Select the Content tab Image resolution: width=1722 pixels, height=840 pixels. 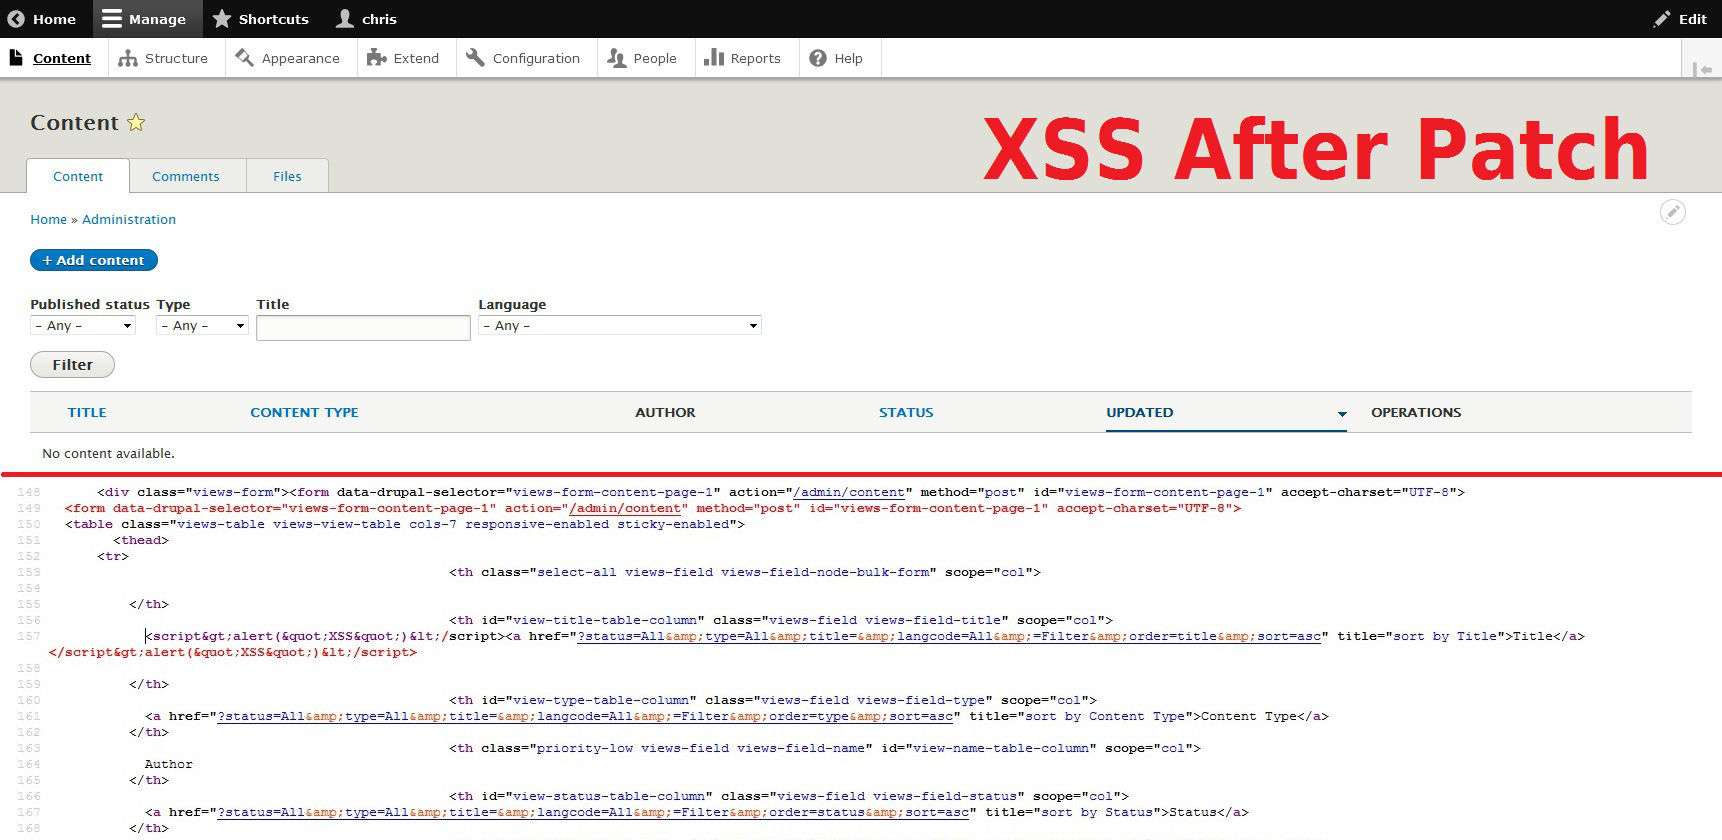pos(78,176)
